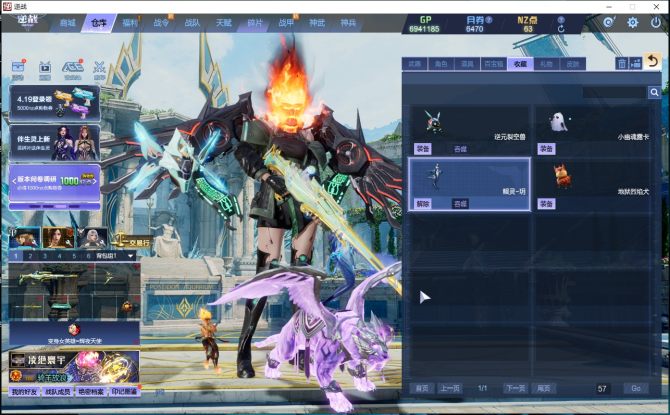Click the trash can delete icon

[x=622, y=64]
